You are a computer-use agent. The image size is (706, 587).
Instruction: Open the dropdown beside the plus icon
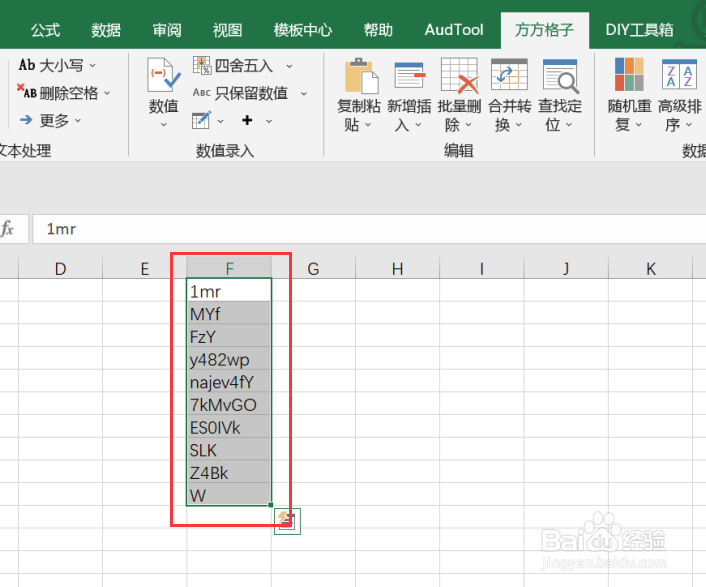pos(269,121)
